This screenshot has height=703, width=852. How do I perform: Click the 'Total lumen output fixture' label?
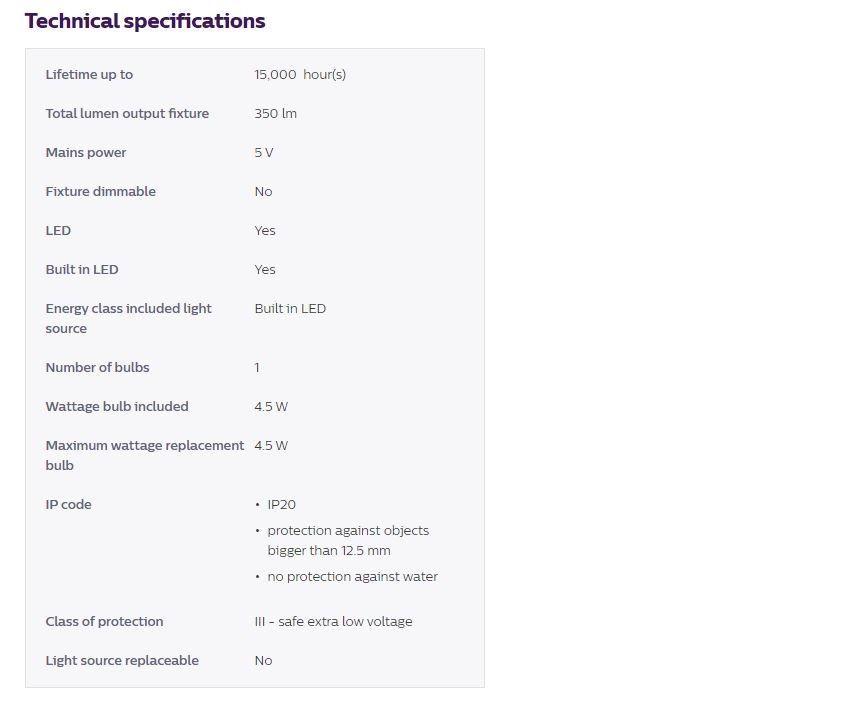[x=127, y=114]
